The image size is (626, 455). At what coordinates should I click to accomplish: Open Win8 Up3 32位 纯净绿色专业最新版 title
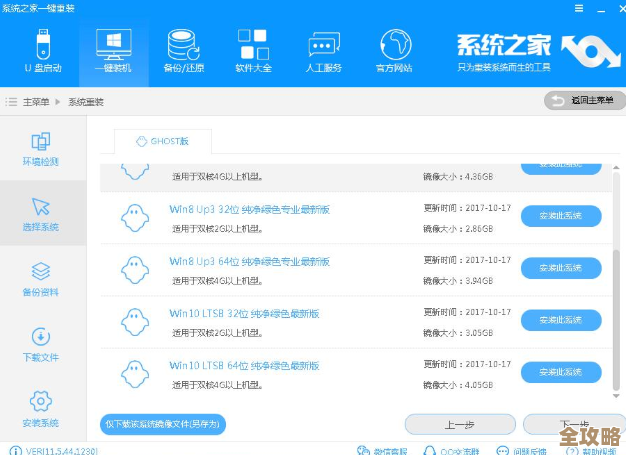250,210
